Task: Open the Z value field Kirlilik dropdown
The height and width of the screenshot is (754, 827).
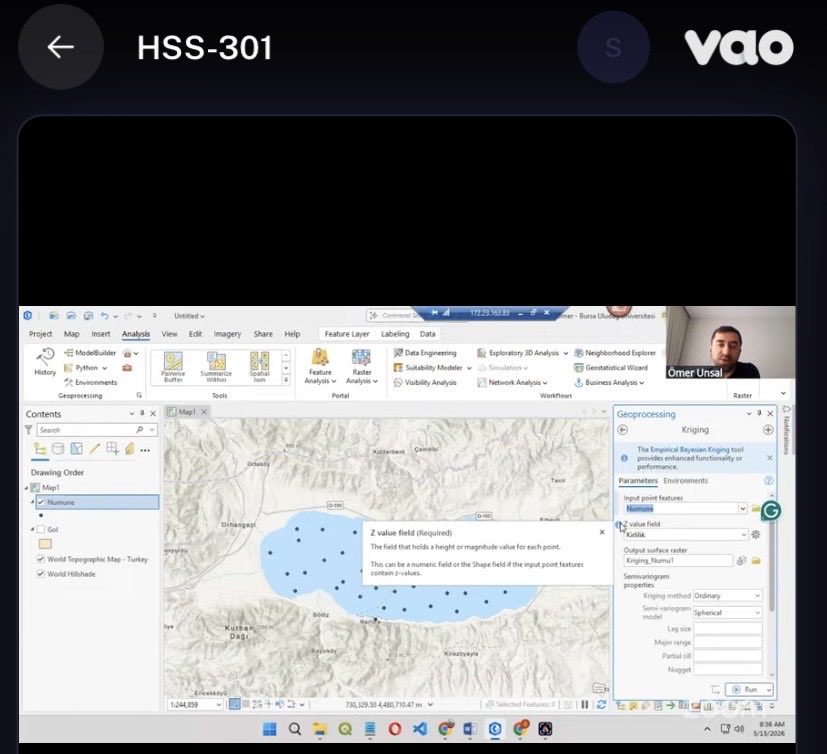Action: coord(686,535)
